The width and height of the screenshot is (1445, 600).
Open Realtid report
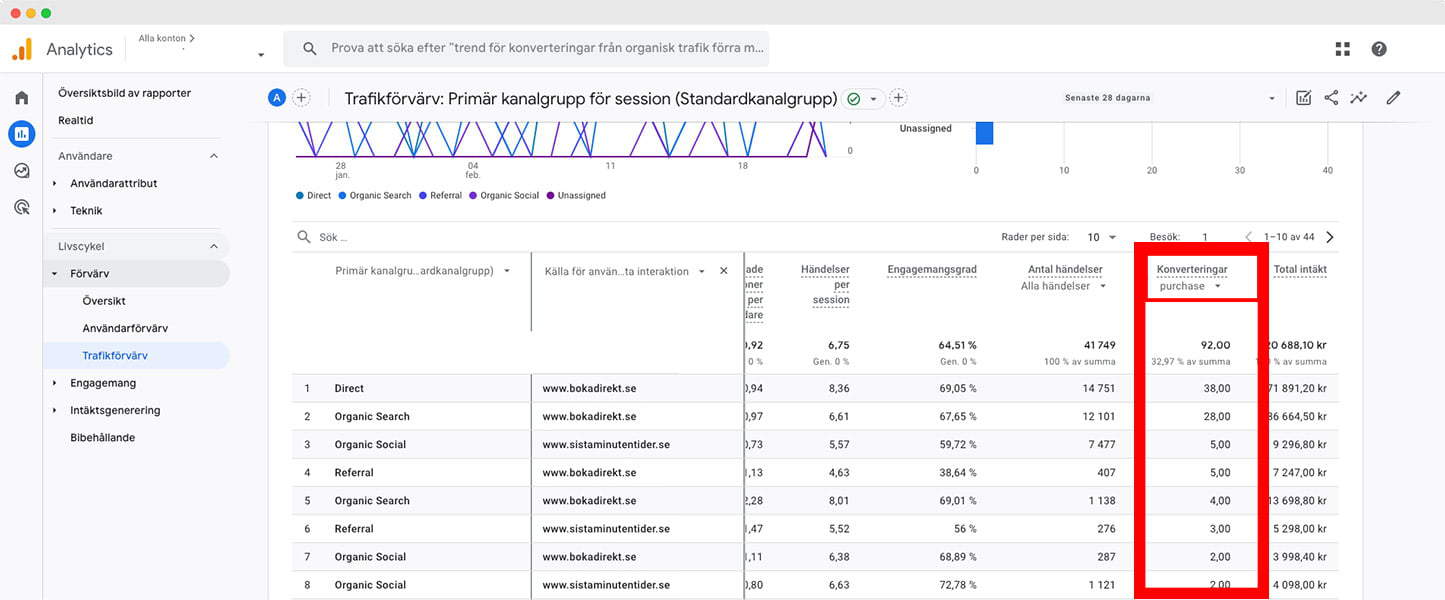[x=76, y=120]
